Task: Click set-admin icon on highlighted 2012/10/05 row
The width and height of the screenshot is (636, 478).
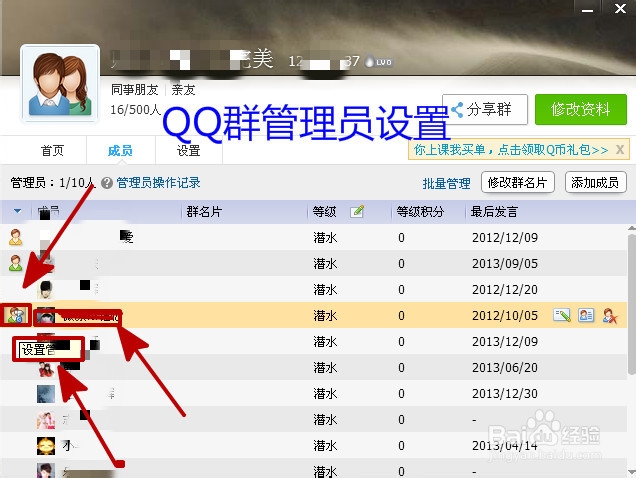Action: point(16,315)
